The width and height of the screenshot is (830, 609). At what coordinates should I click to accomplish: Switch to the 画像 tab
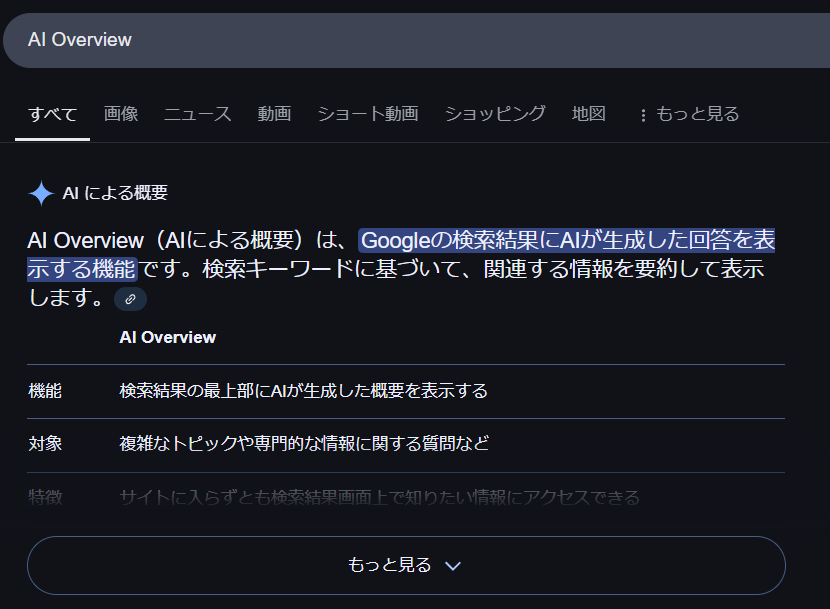click(121, 114)
